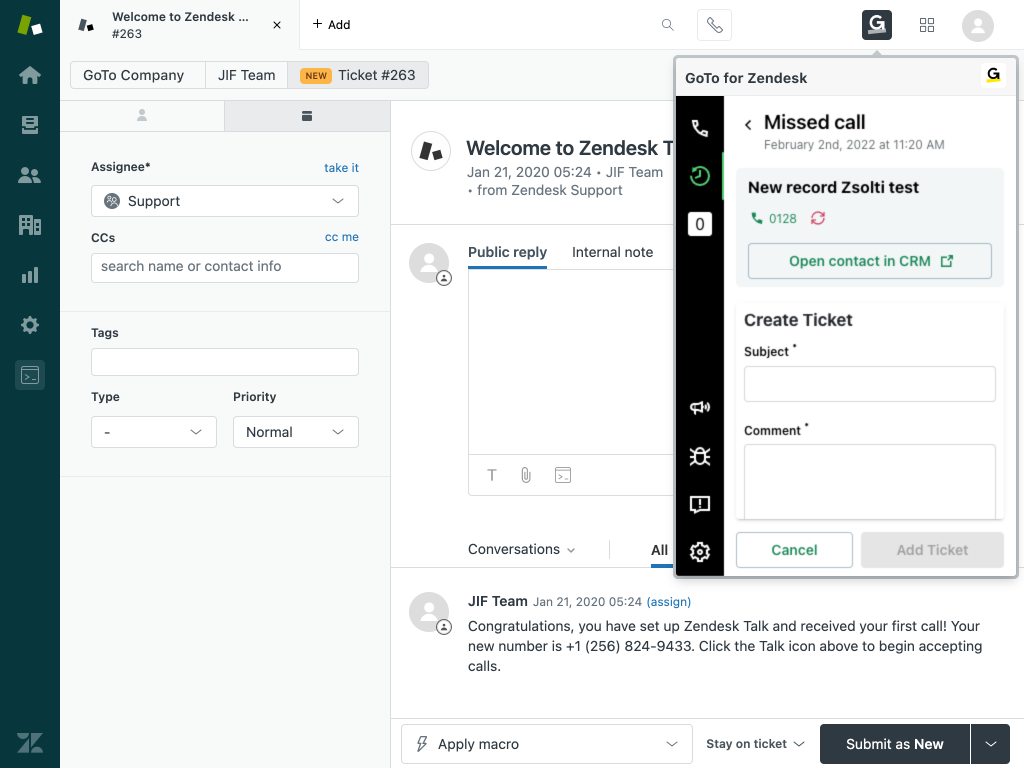Image resolution: width=1024 pixels, height=768 pixels.
Task: Open GoTo settings gear in widget
Action: coord(700,552)
